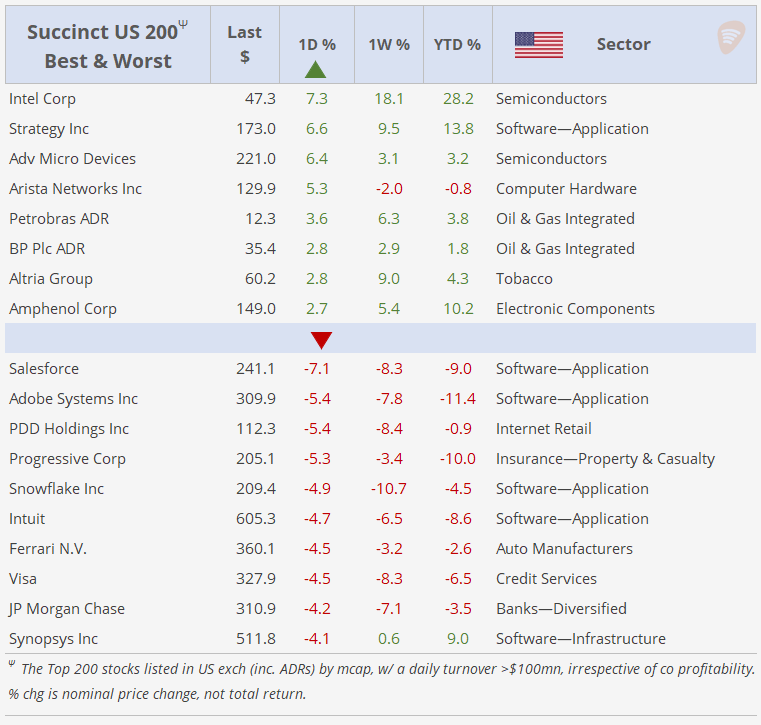The image size is (761, 725).
Task: Click Salesforce 1D value -7.1
Action: tap(316, 369)
